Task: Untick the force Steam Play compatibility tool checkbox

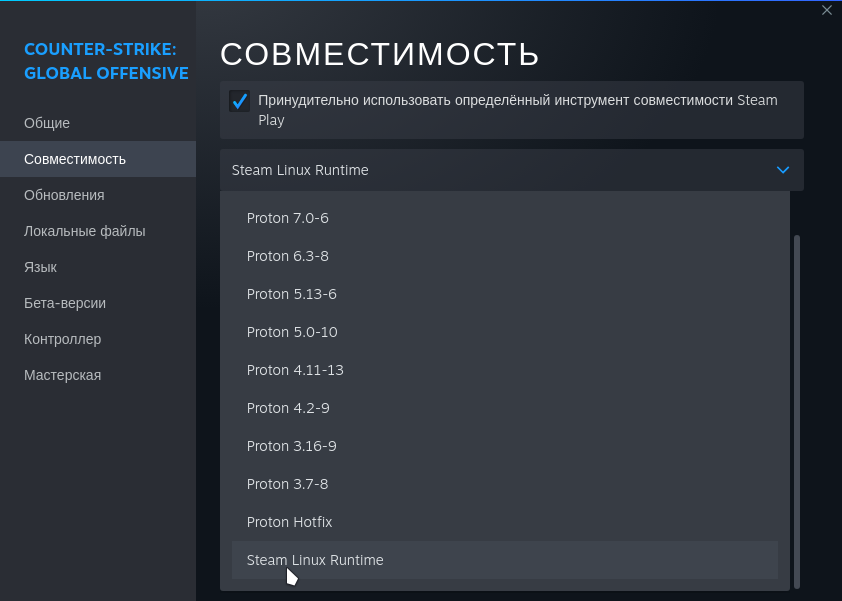Action: 239,101
